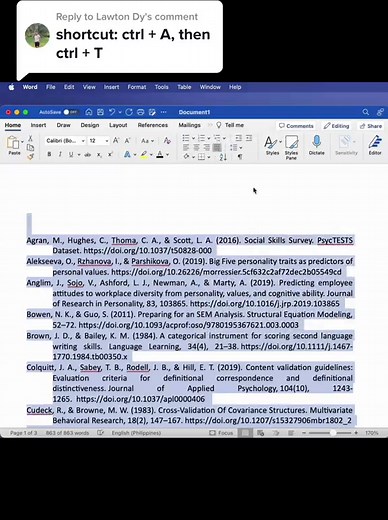Click the borders icon
The image size is (388, 520).
201,156
